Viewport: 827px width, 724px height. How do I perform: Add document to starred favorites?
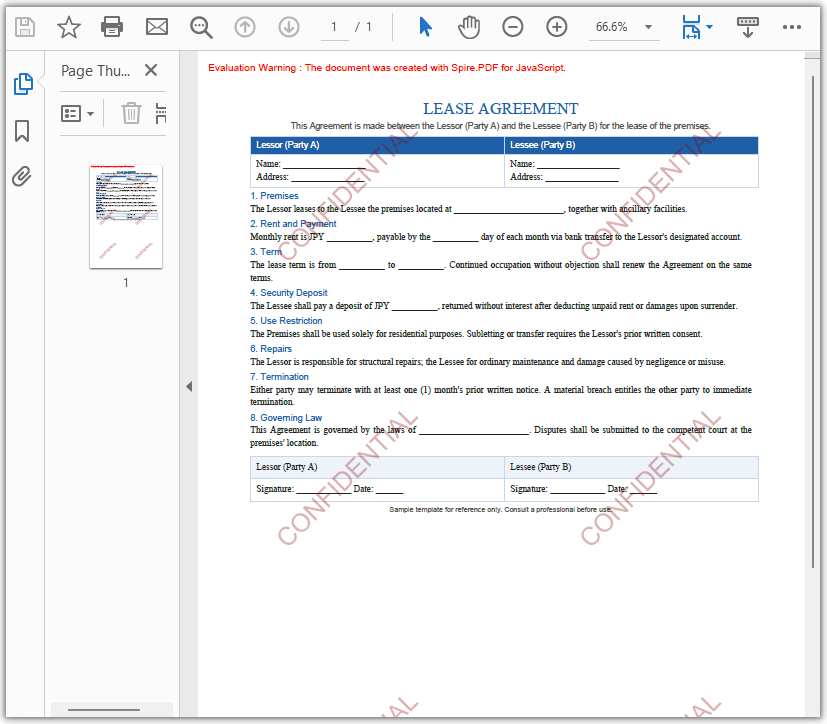click(x=69, y=26)
